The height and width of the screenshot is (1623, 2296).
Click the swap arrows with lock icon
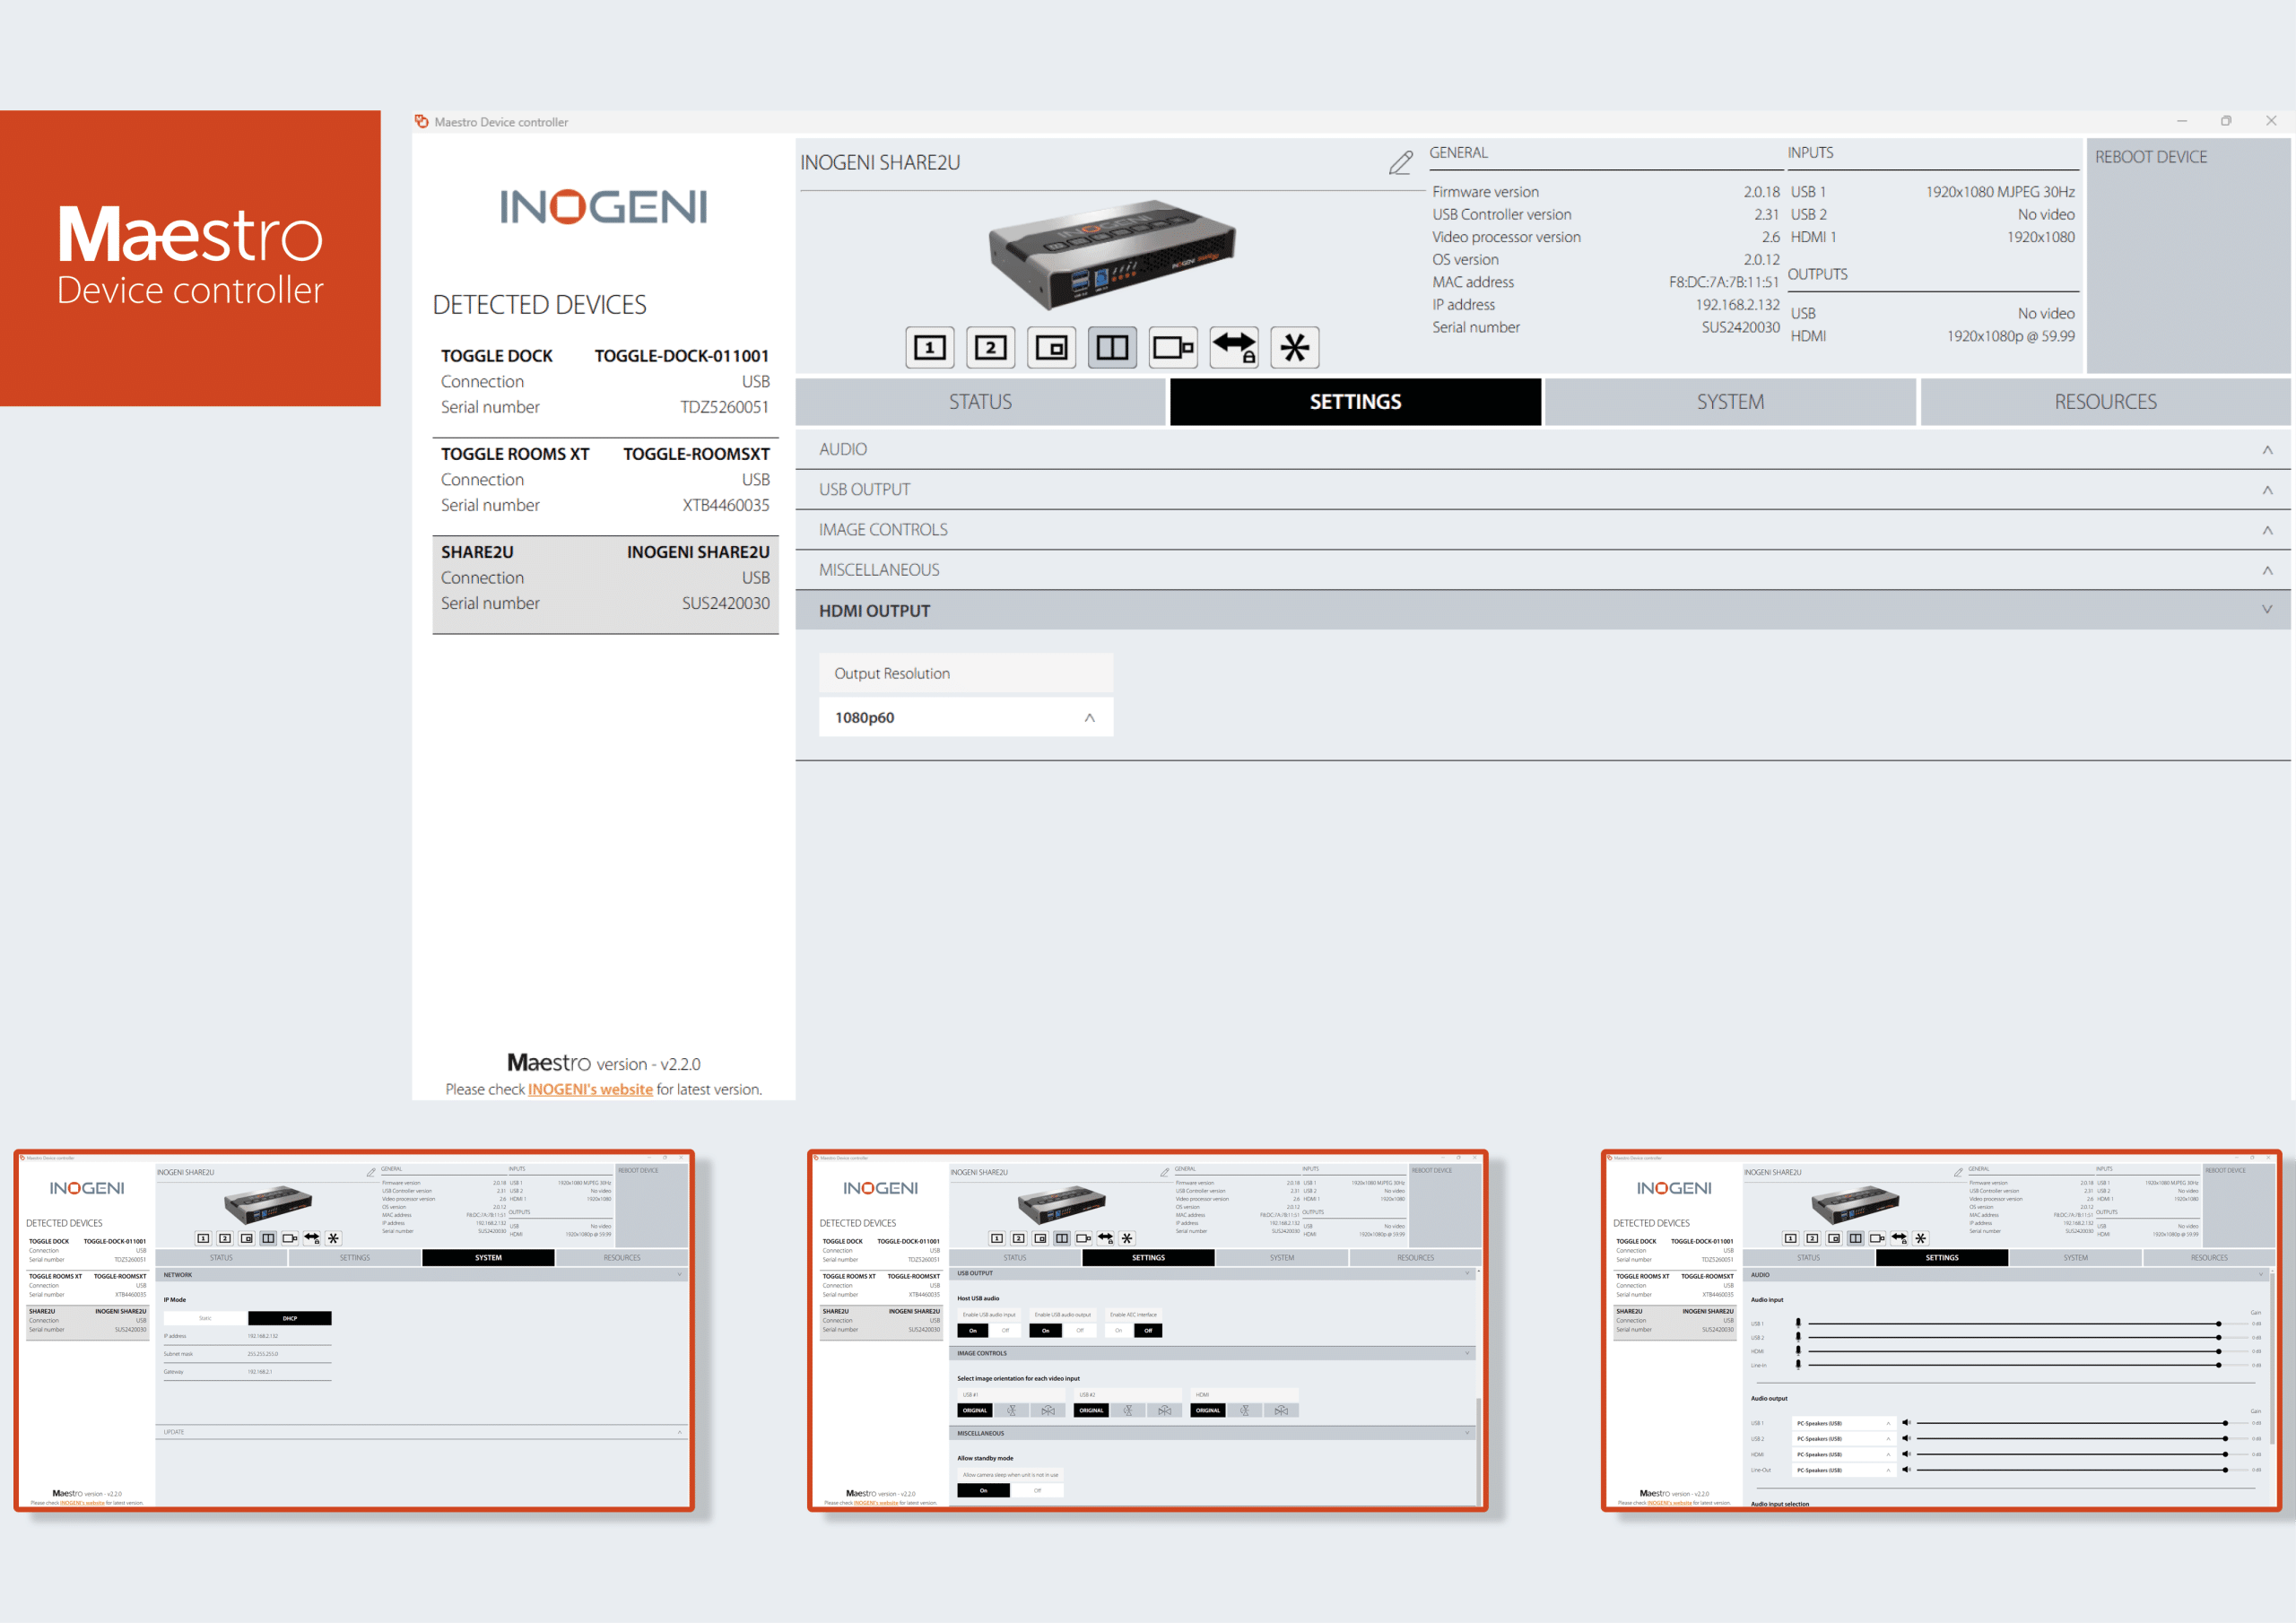point(1233,348)
